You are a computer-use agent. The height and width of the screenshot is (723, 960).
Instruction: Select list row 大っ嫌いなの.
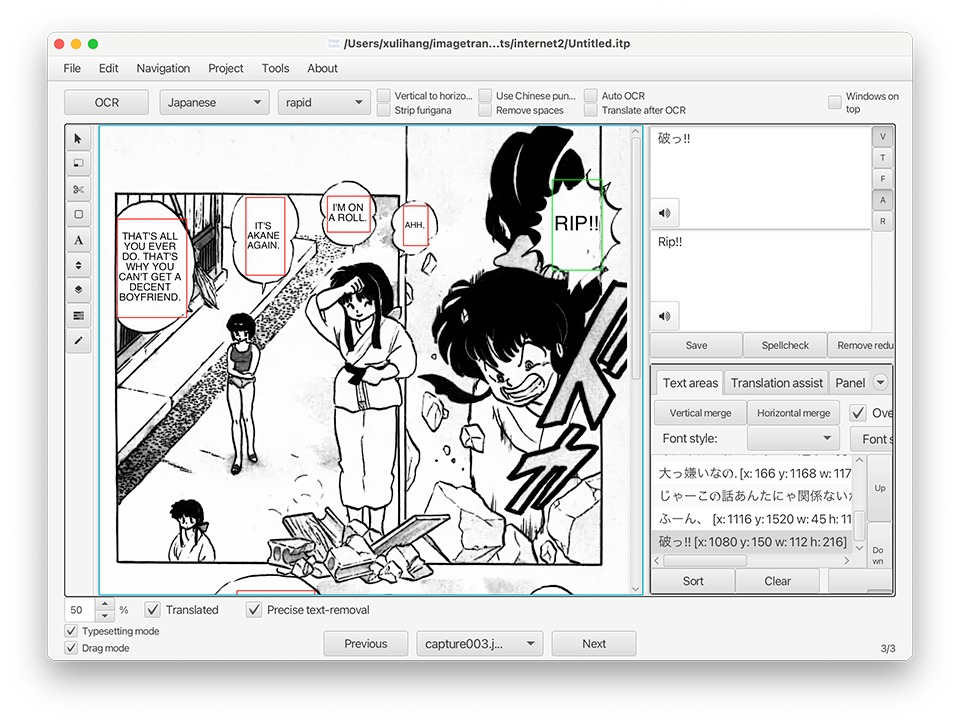pos(752,473)
